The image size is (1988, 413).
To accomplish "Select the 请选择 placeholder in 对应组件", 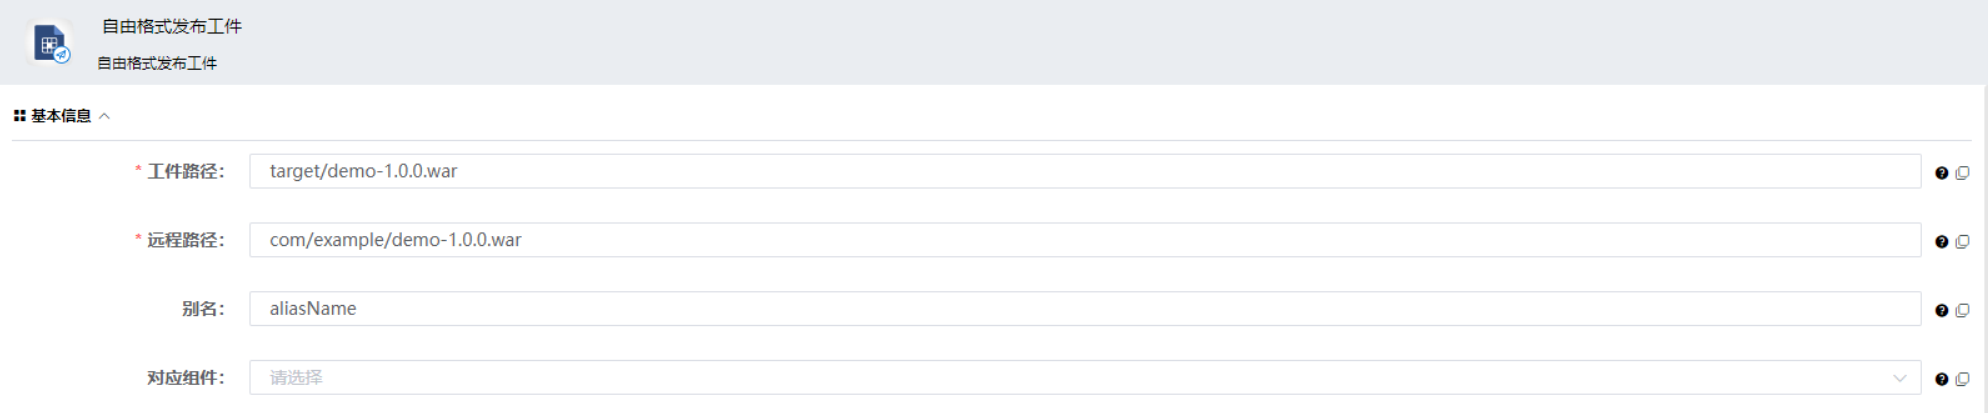I will click(x=296, y=378).
